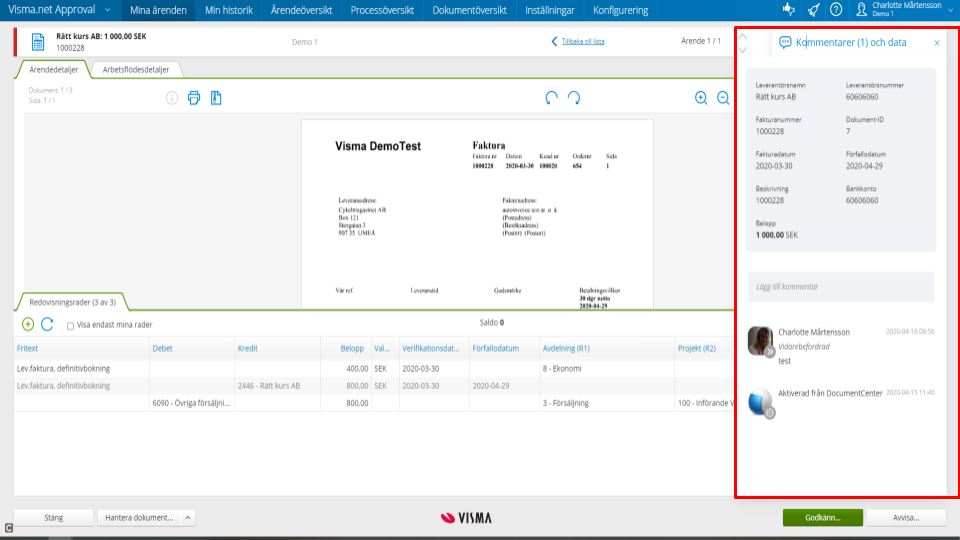Click the comment bubble icon in panel header
The width and height of the screenshot is (960, 540).
tap(785, 42)
